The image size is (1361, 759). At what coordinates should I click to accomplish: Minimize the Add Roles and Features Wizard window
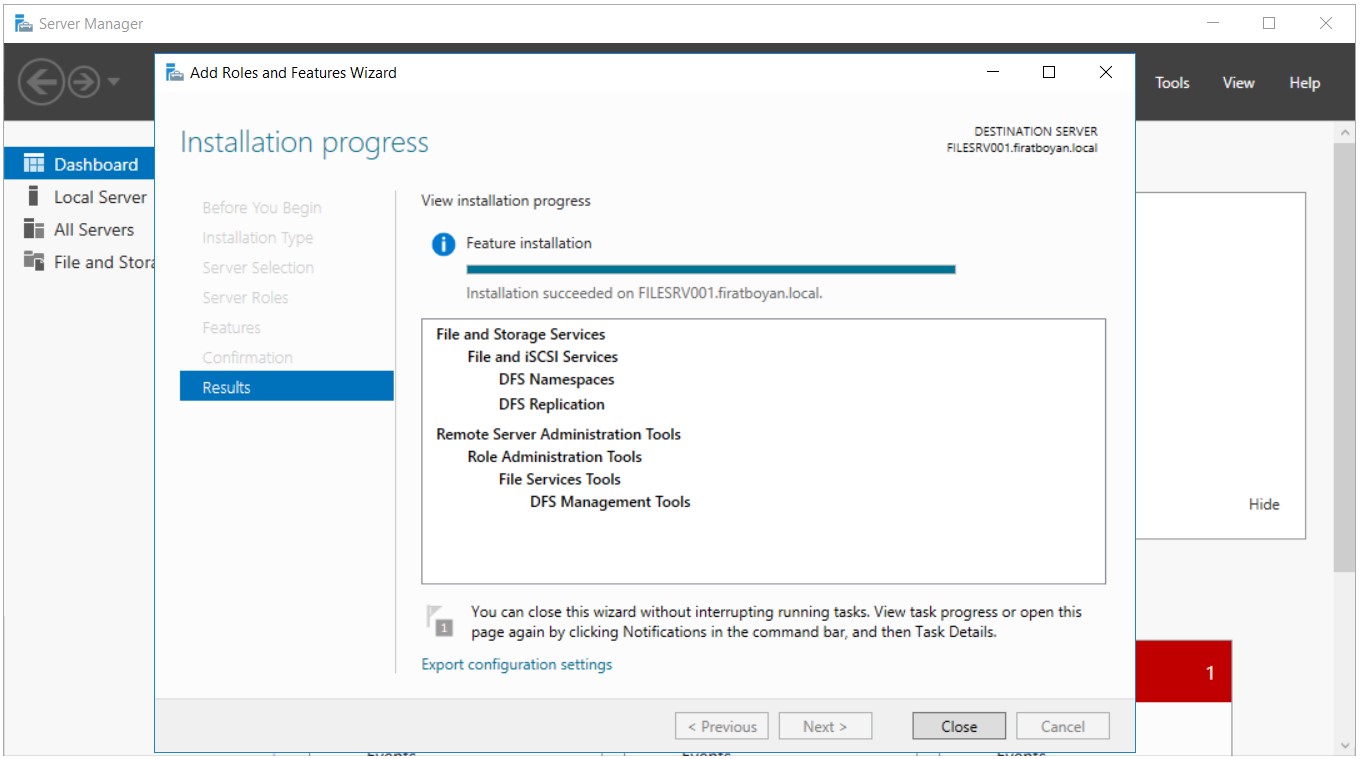click(x=993, y=72)
